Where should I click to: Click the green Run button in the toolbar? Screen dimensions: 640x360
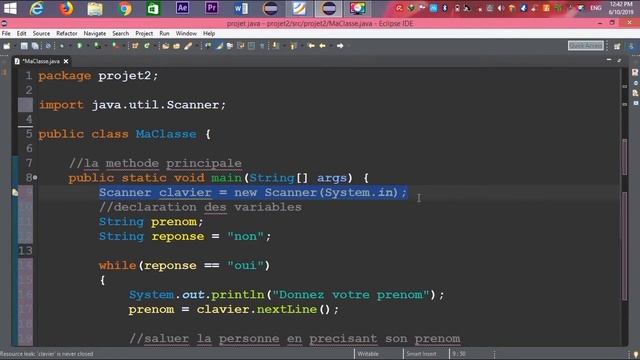(x=79, y=46)
